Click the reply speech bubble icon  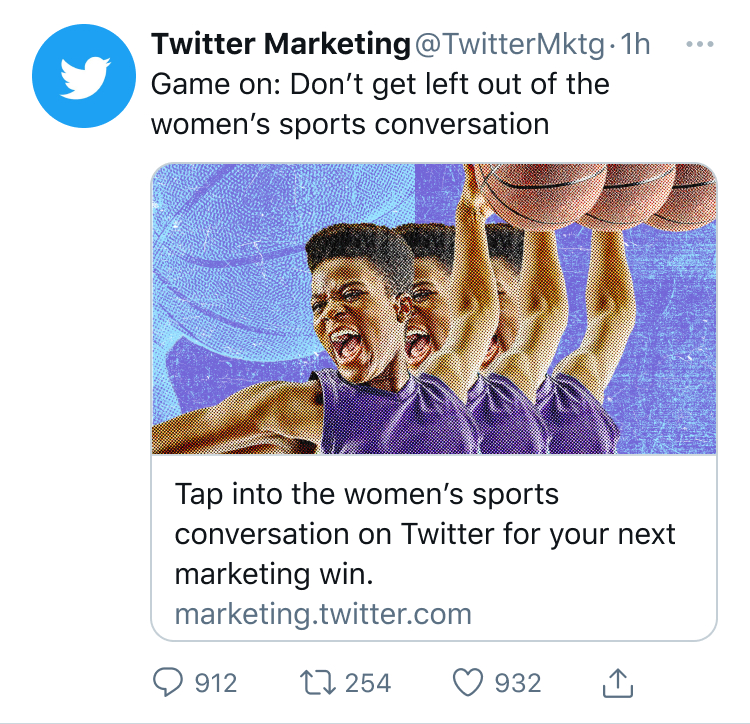(x=167, y=683)
